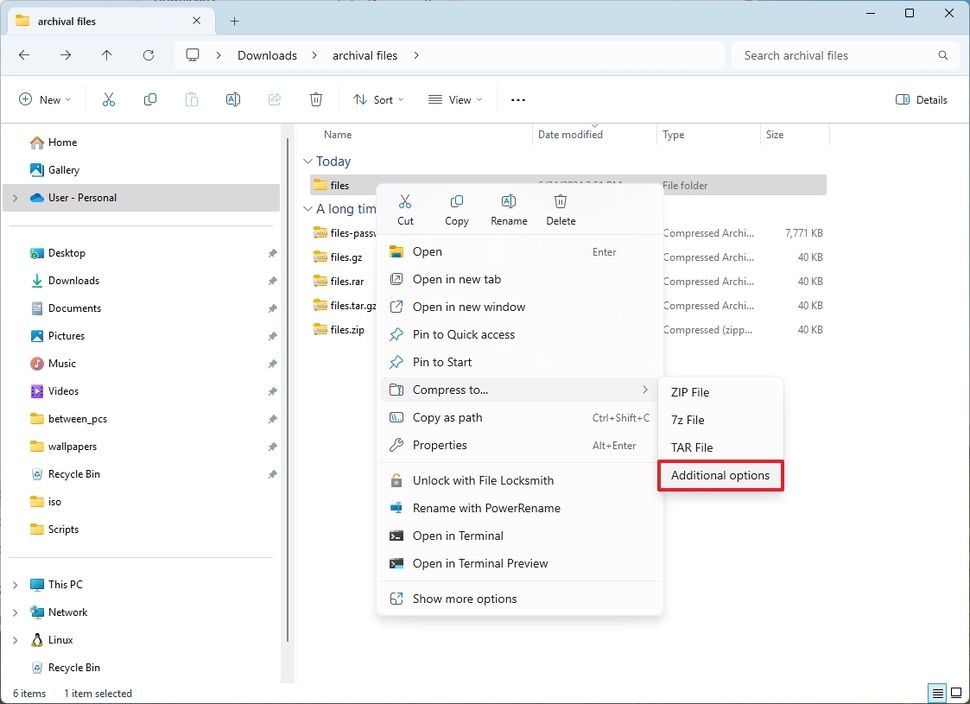Open the See more ellipsis in the toolbar
This screenshot has width=970, height=704.
pyautogui.click(x=517, y=99)
